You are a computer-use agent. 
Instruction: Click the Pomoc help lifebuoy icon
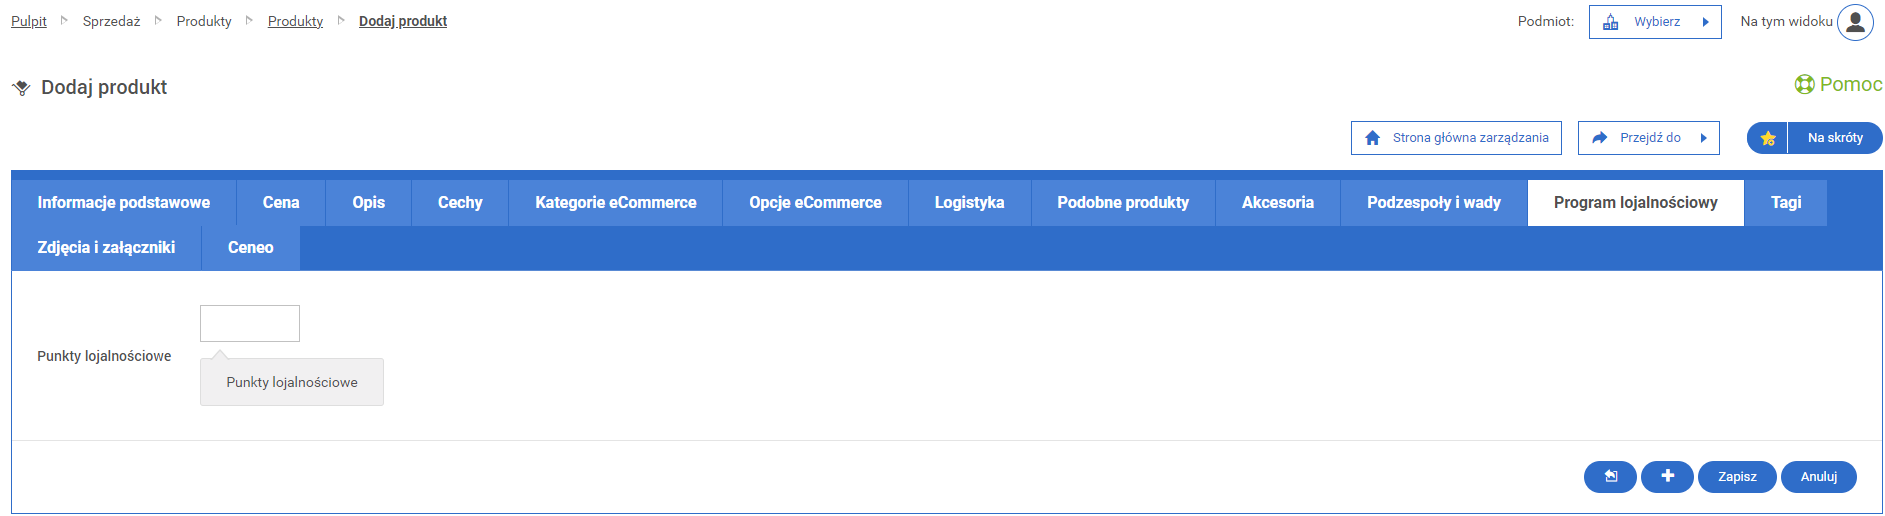pos(1804,85)
